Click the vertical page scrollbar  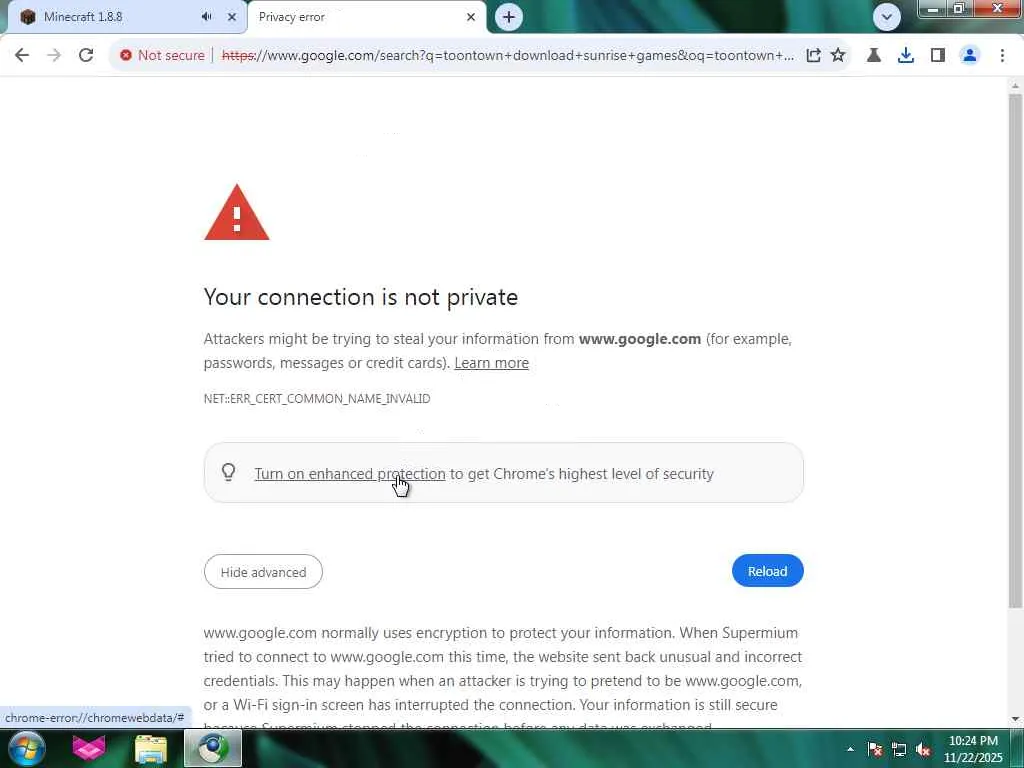[x=1015, y=350]
